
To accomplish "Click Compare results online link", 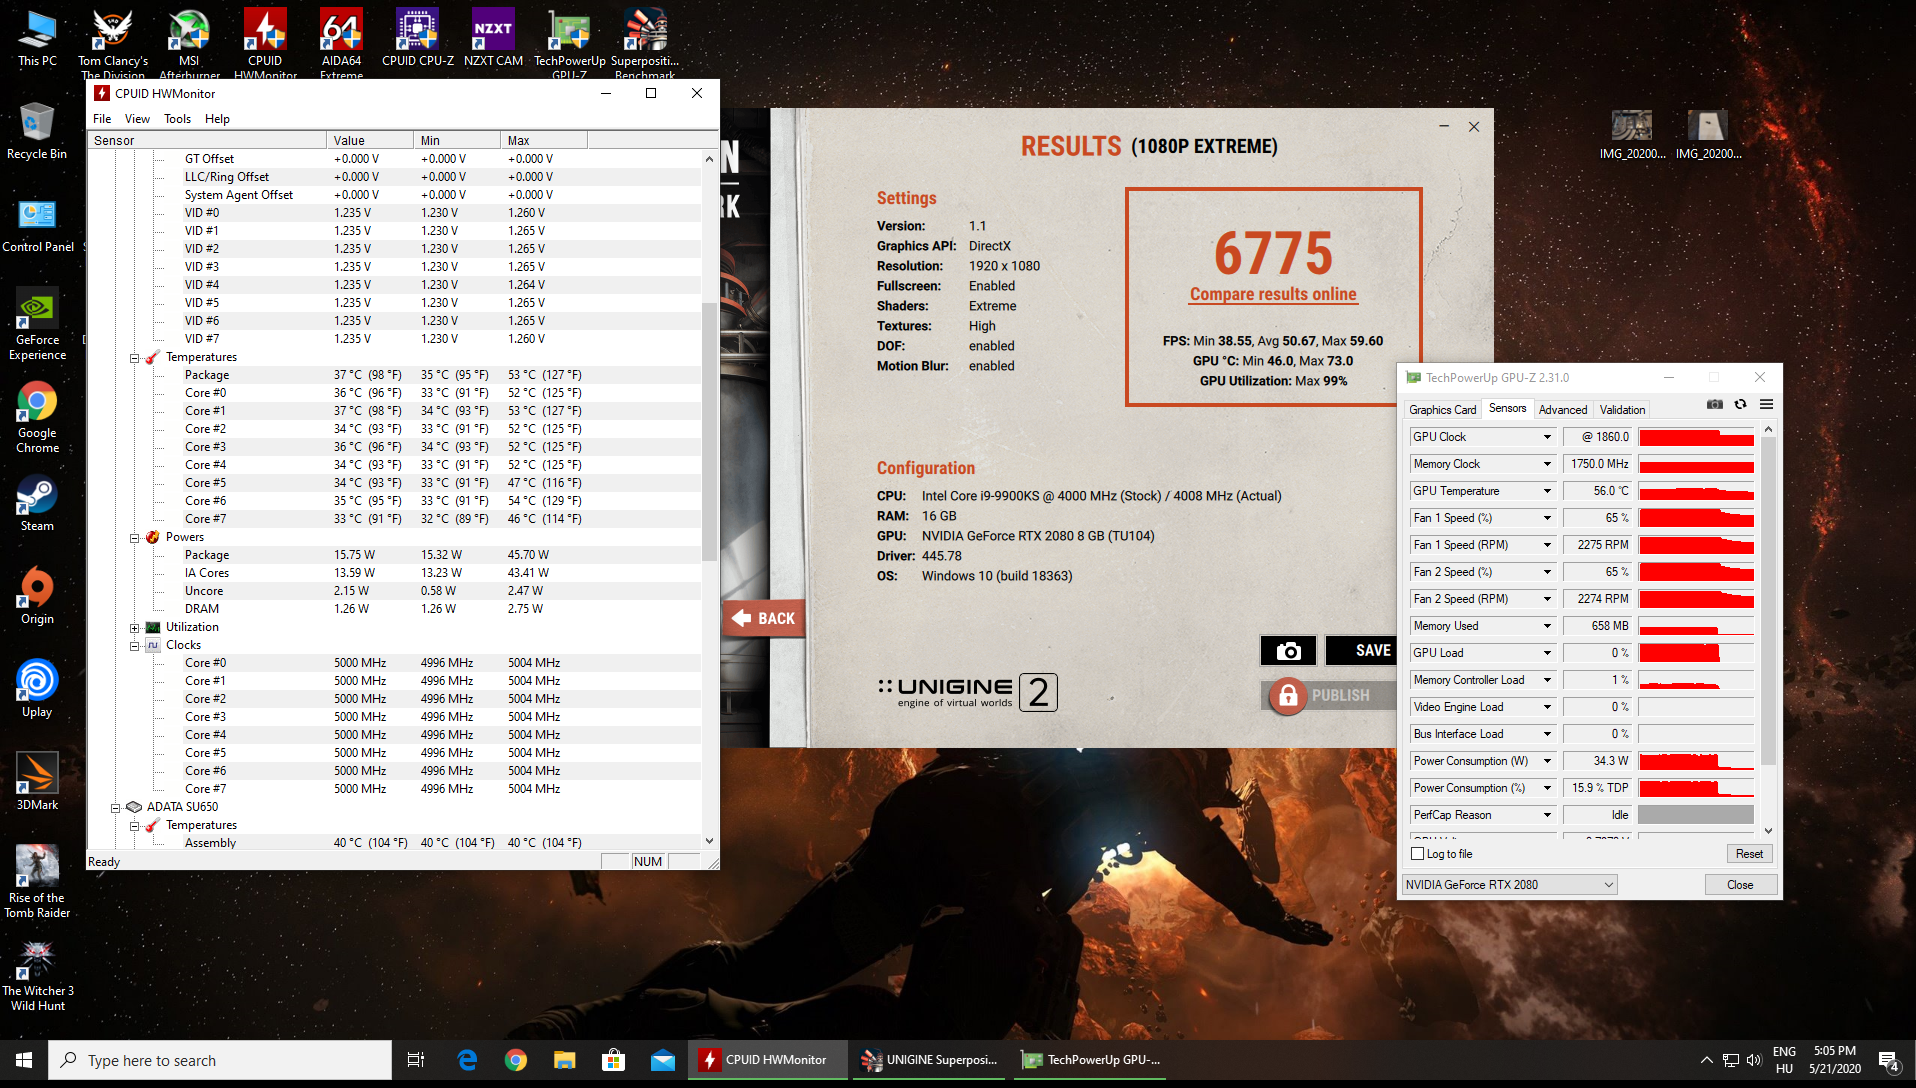I will 1273,294.
